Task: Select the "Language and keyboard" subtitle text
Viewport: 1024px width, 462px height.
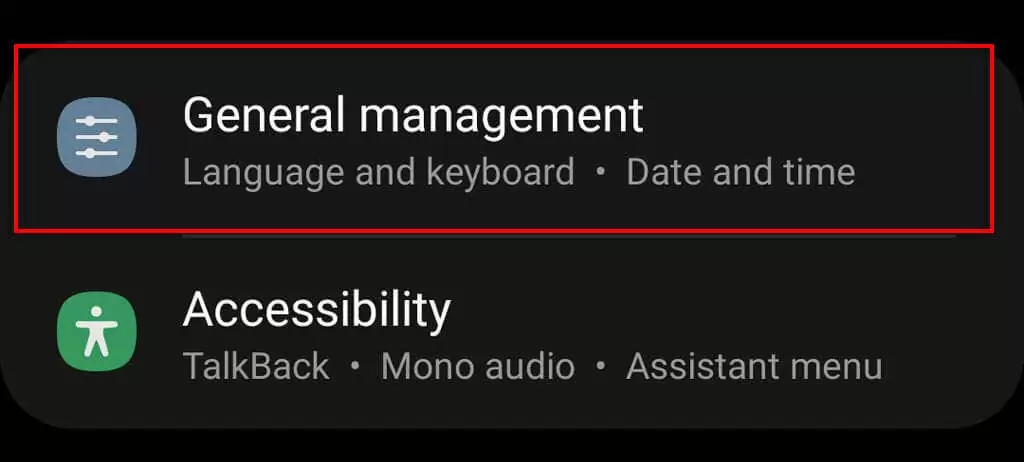Action: pos(378,172)
